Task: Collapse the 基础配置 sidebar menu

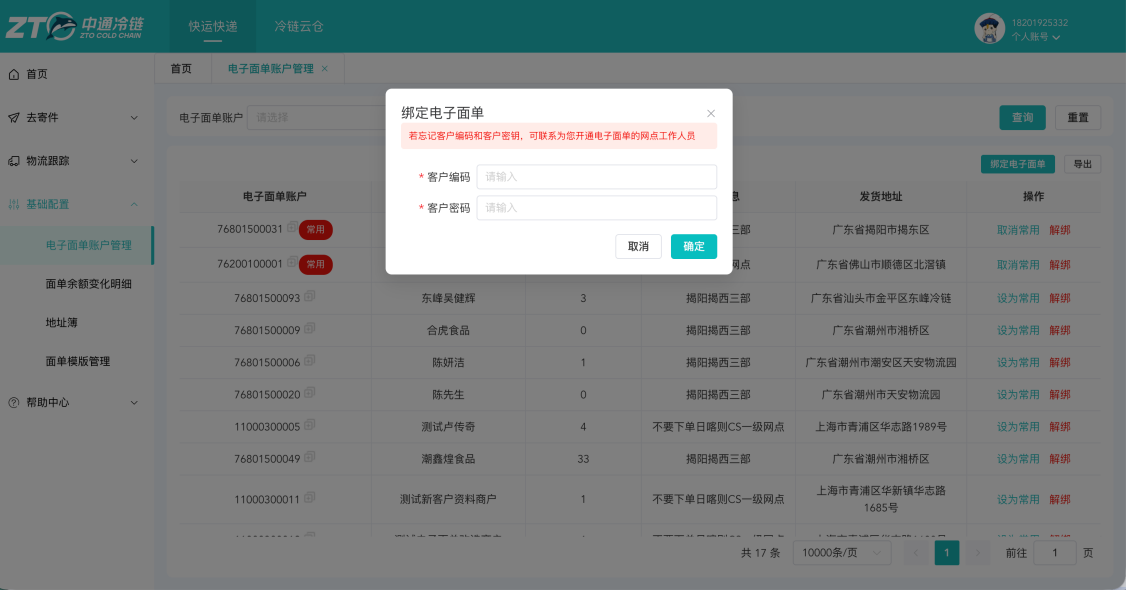Action: 134,205
